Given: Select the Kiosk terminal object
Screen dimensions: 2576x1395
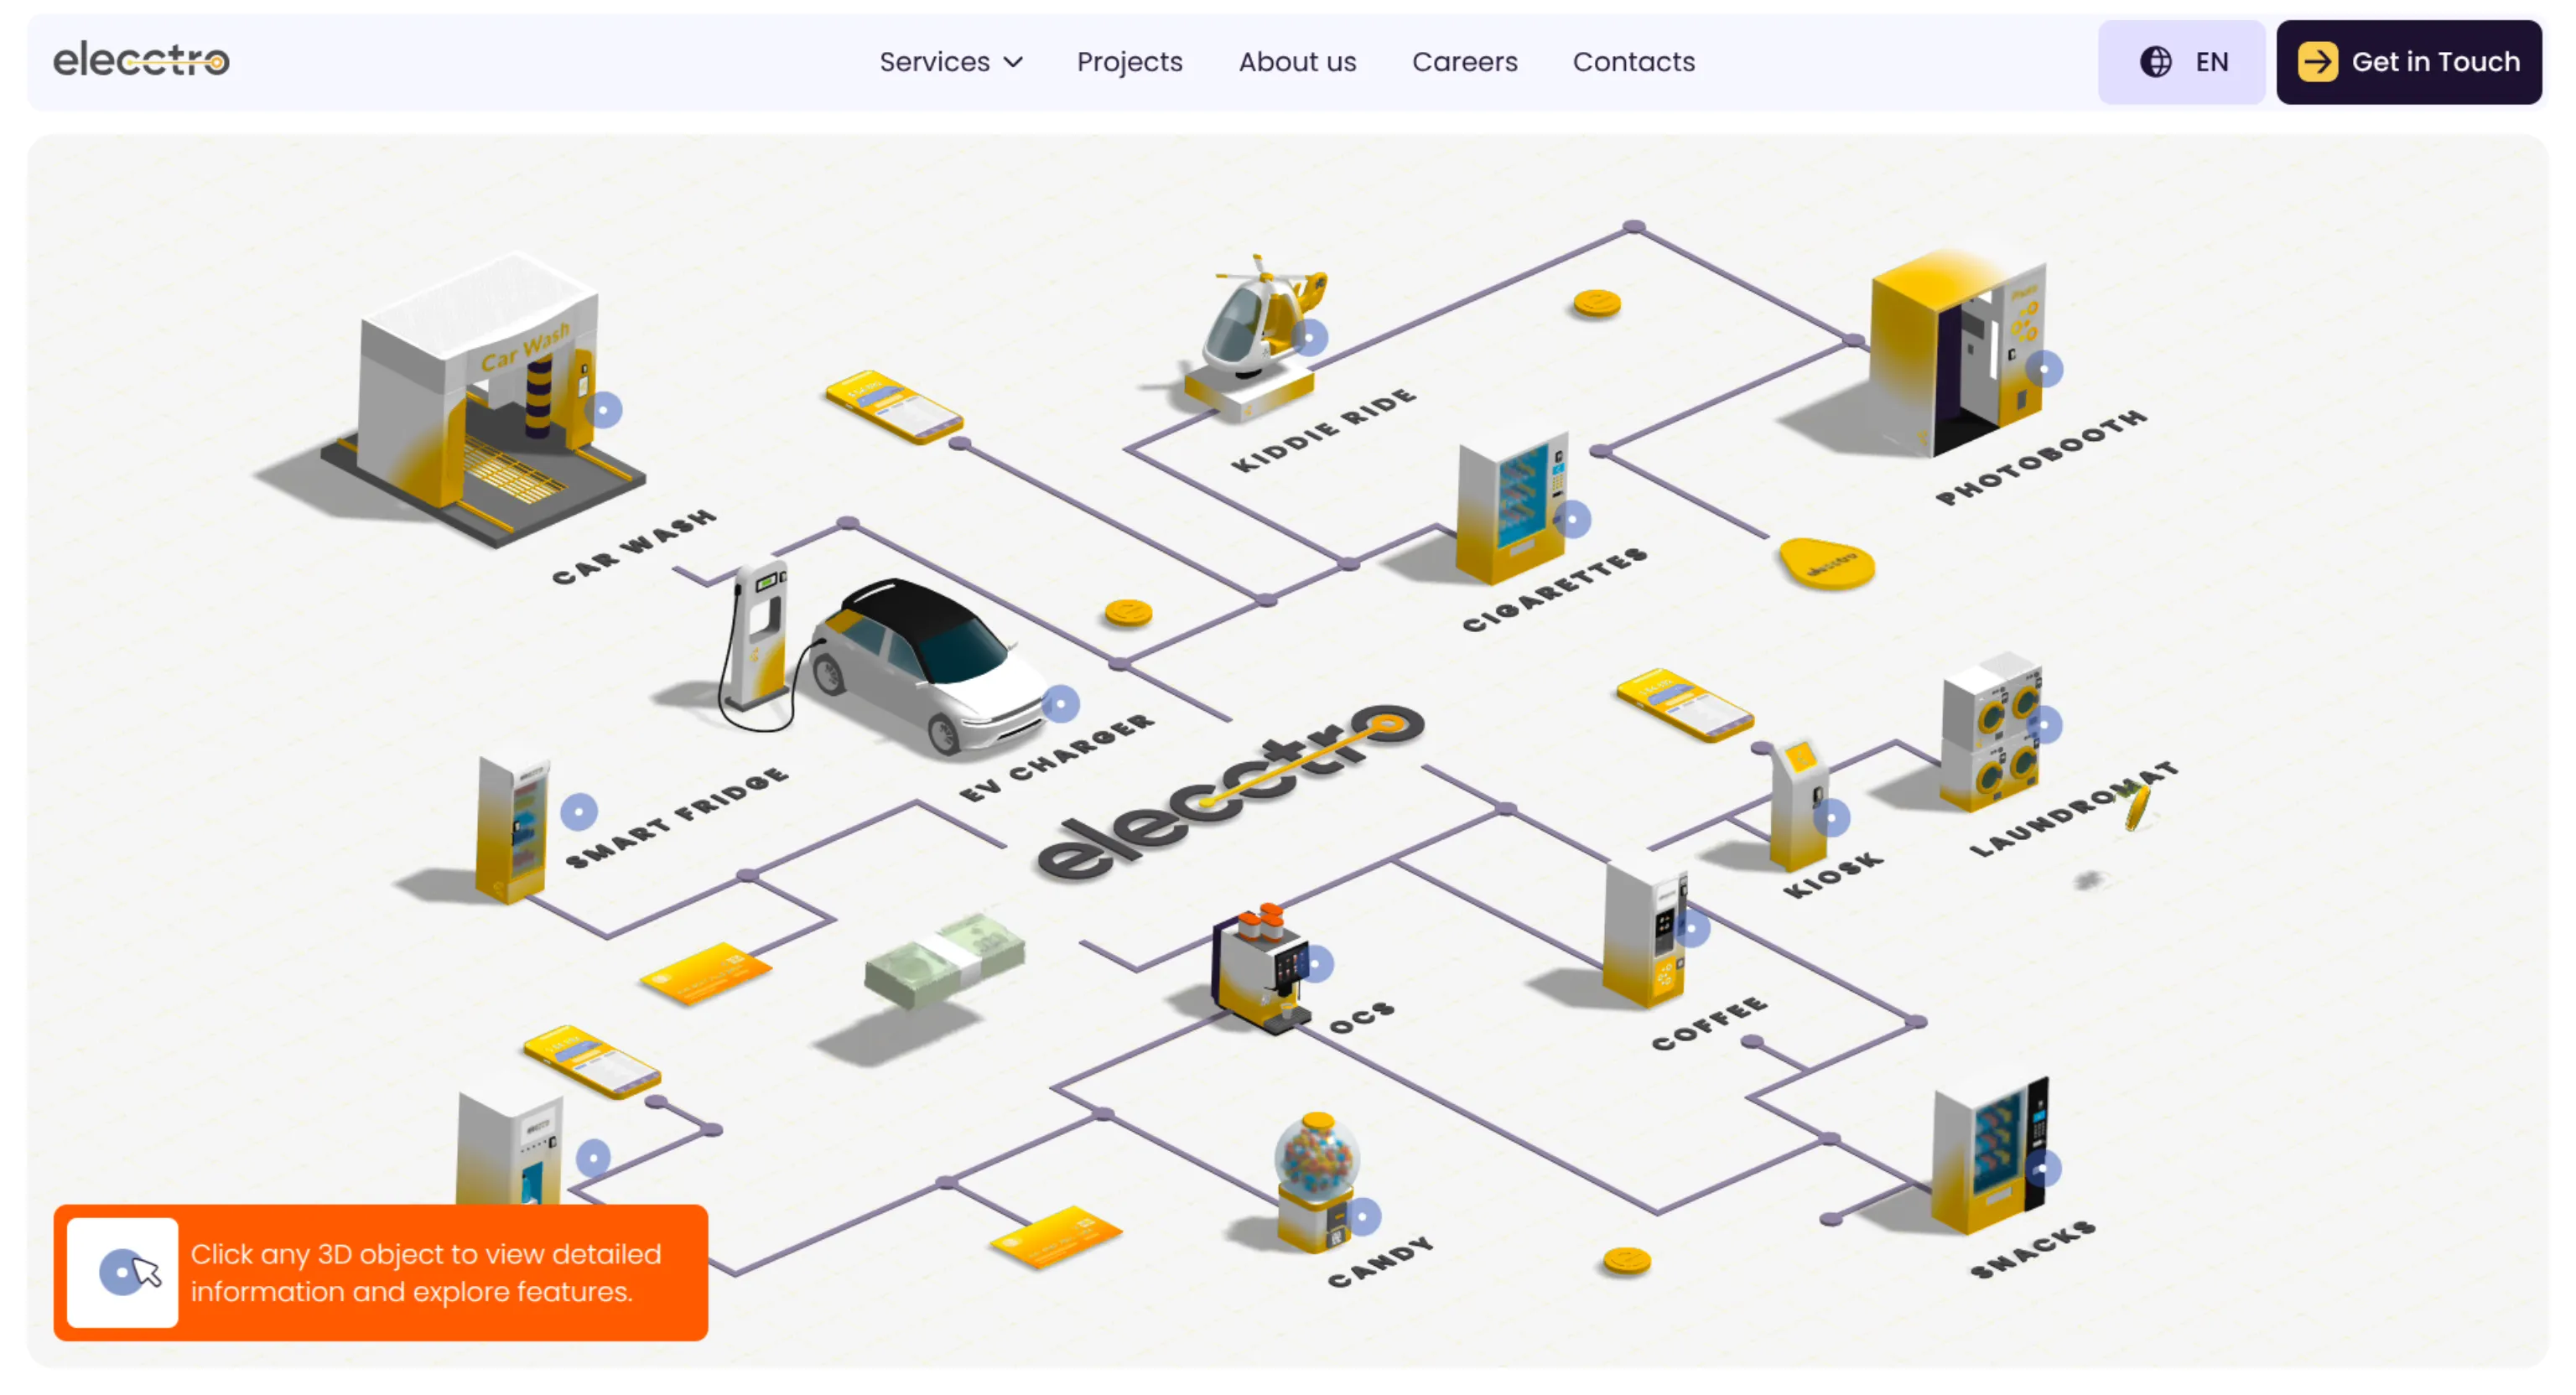Looking at the screenshot, I should click(x=1798, y=805).
